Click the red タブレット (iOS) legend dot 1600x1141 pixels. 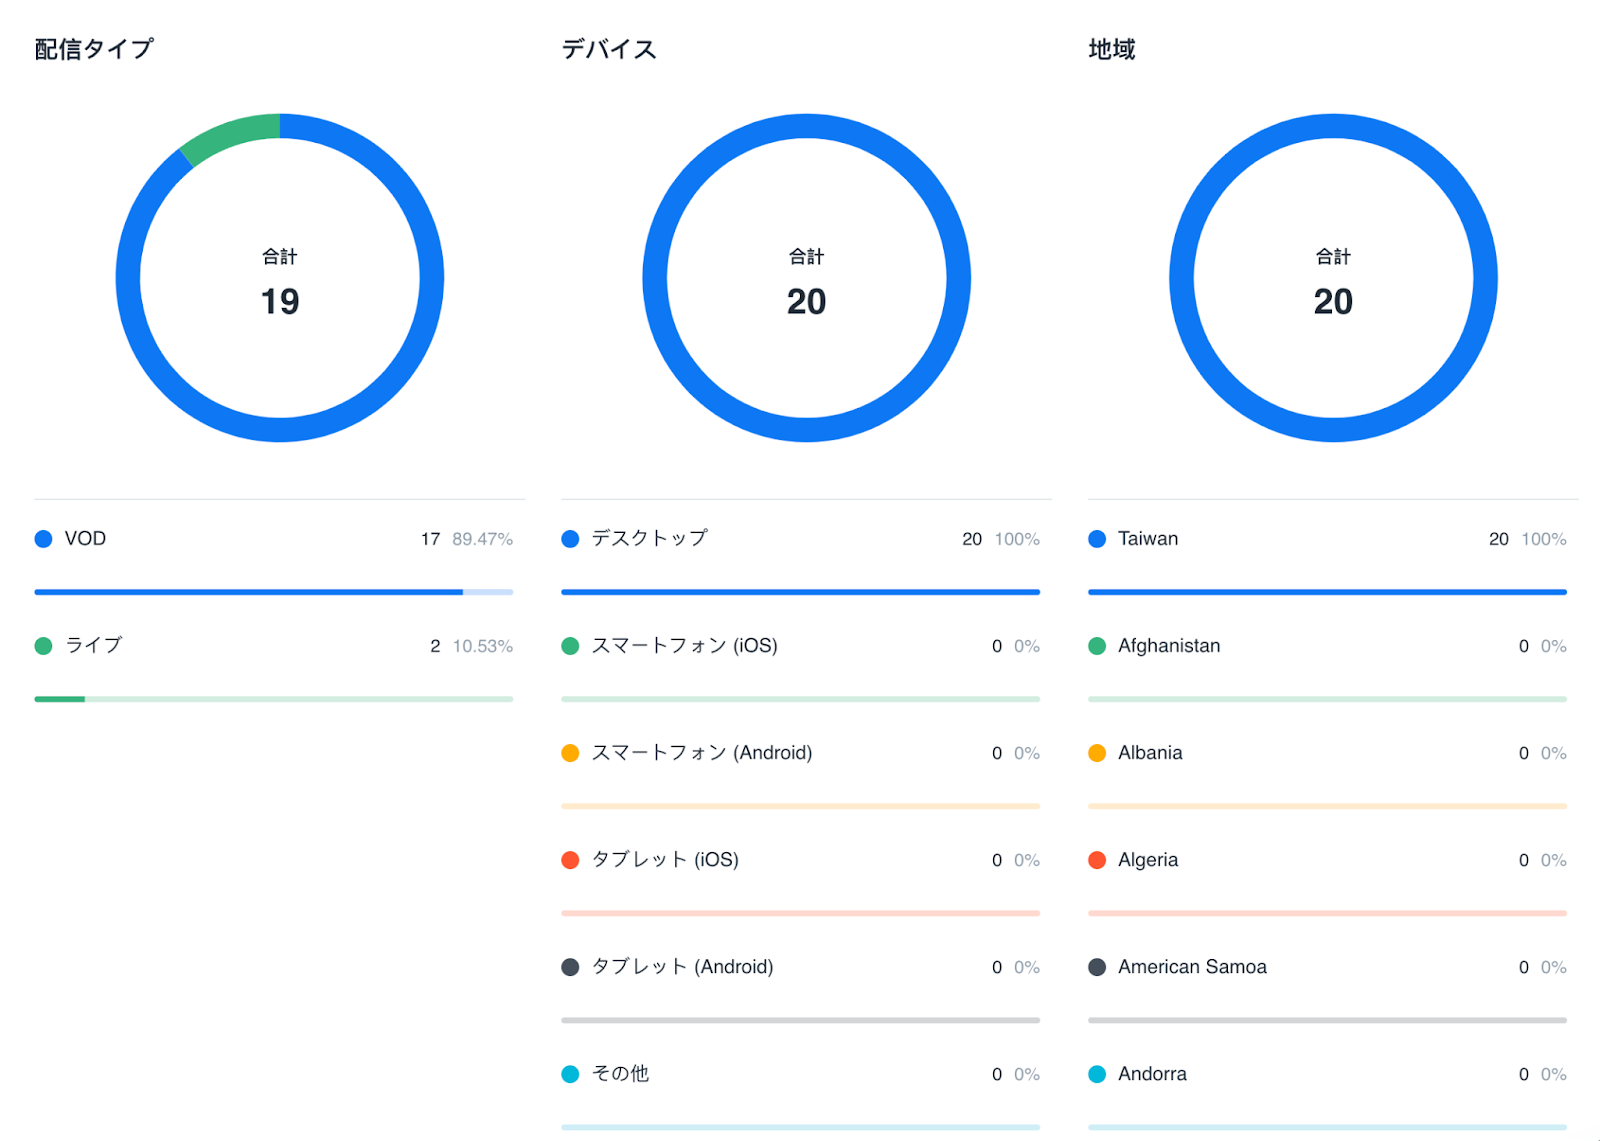point(570,860)
